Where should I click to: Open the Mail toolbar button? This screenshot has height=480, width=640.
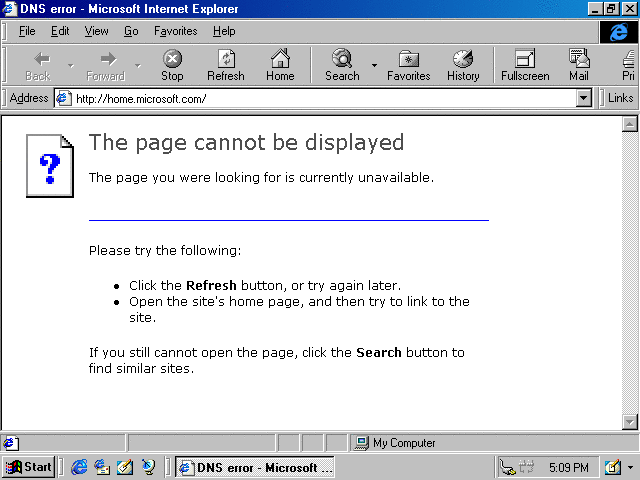579,65
